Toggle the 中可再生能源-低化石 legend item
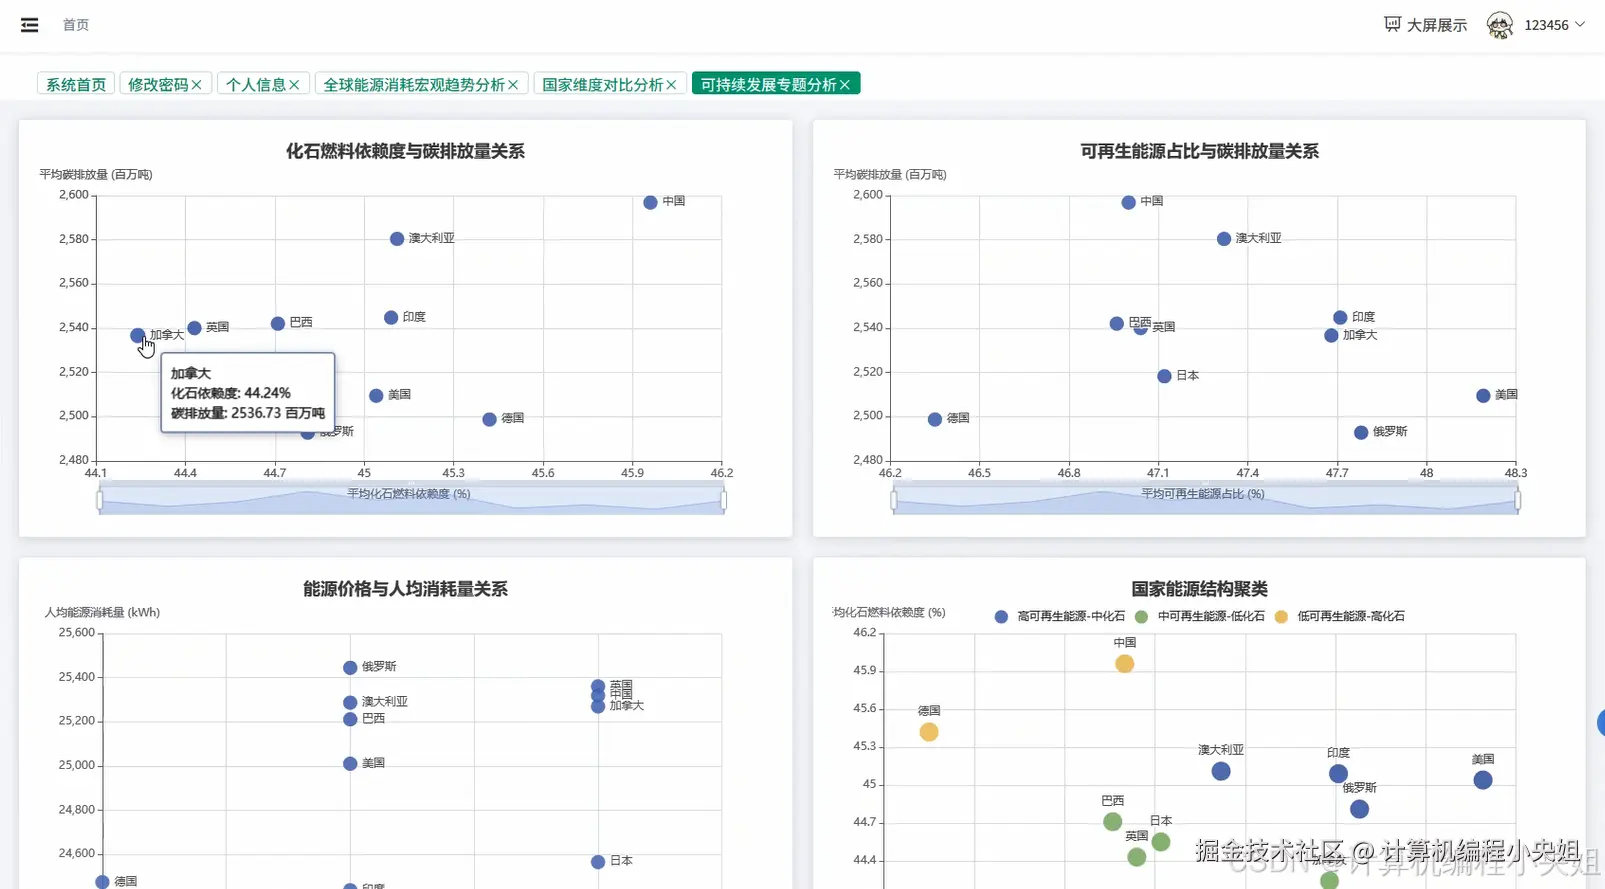The image size is (1605, 889). pyautogui.click(x=1200, y=616)
